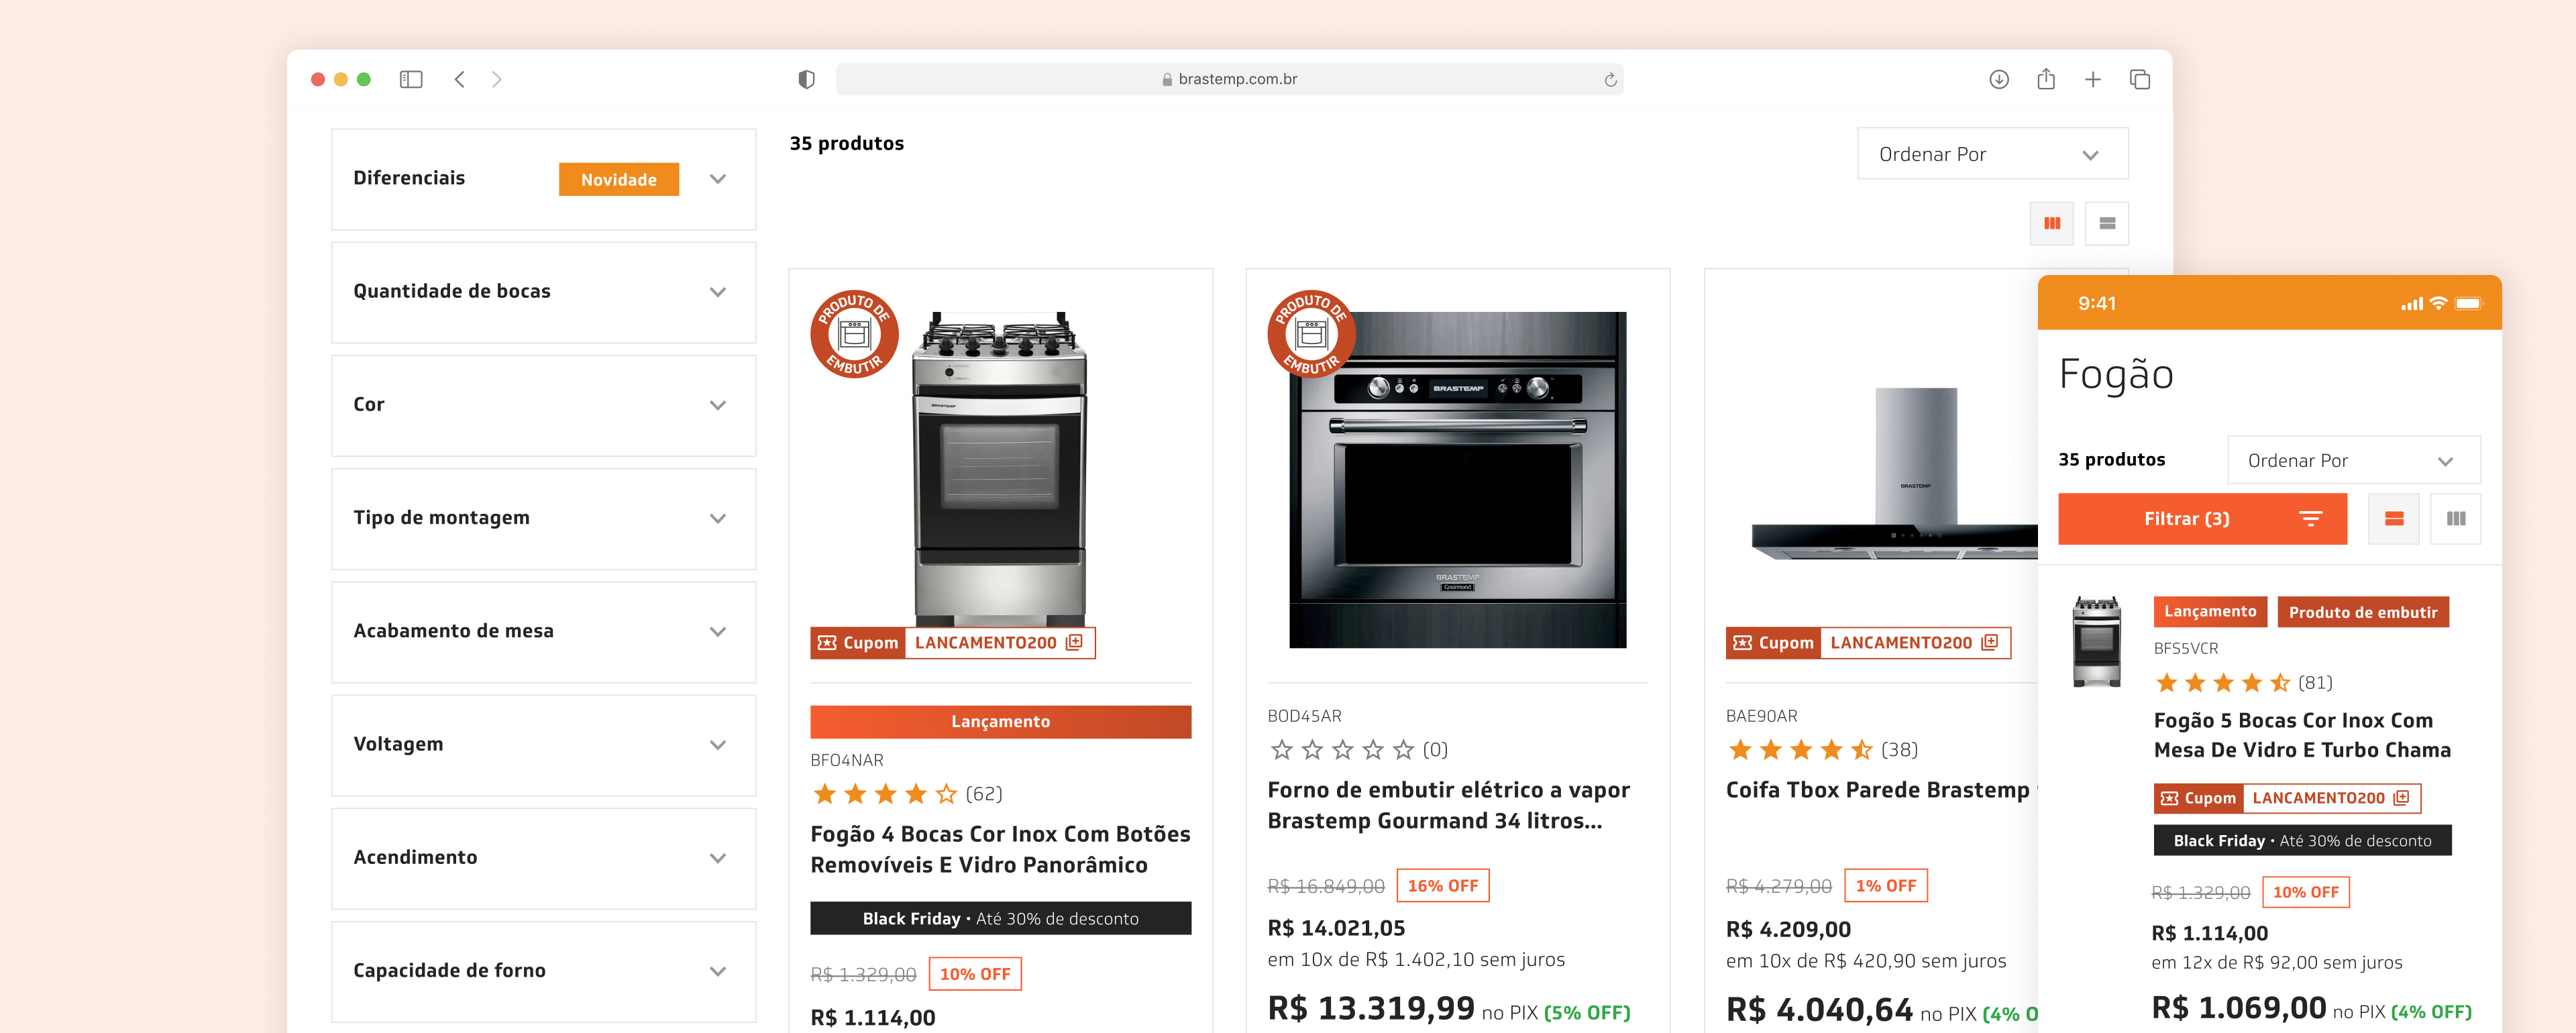
Task: Click the share icon in the browser toolbar
Action: (2045, 79)
